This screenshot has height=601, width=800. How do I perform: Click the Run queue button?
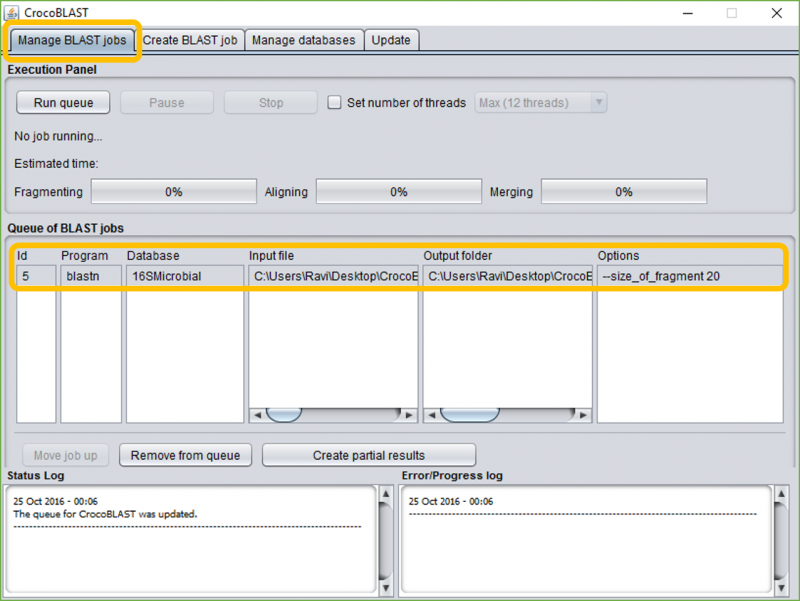click(63, 103)
